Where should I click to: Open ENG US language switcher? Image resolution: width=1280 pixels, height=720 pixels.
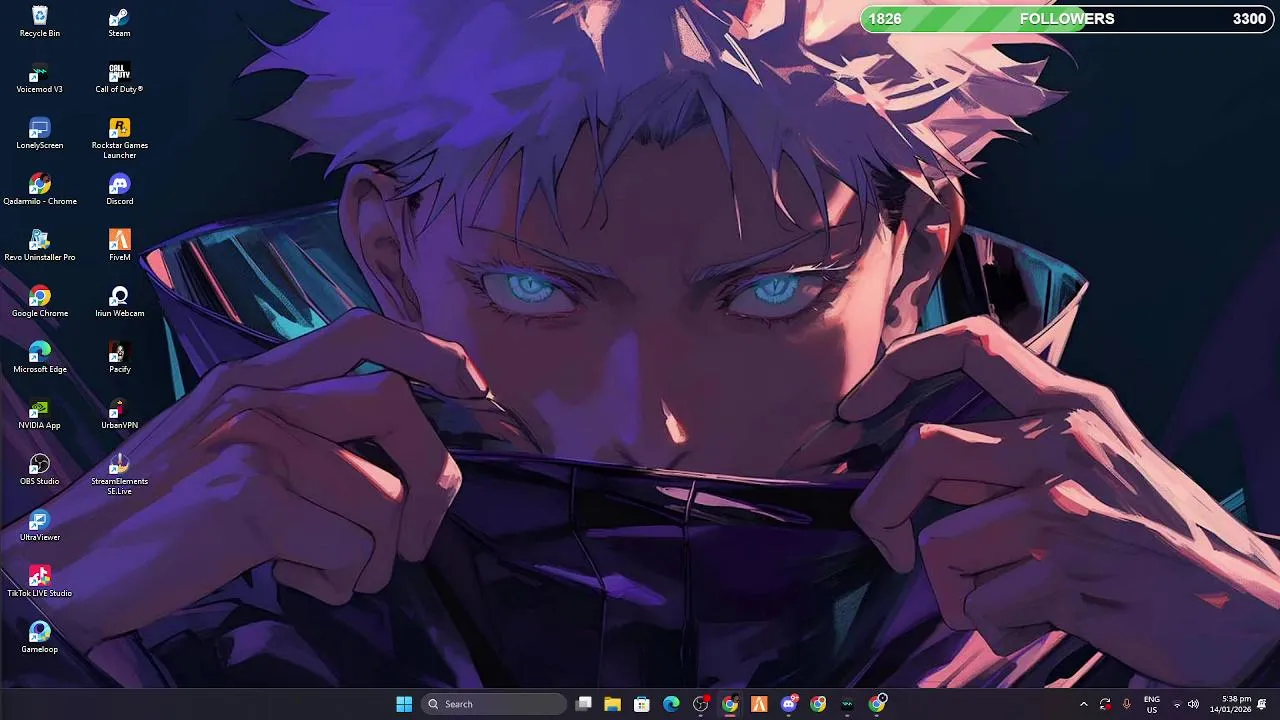click(1152, 704)
